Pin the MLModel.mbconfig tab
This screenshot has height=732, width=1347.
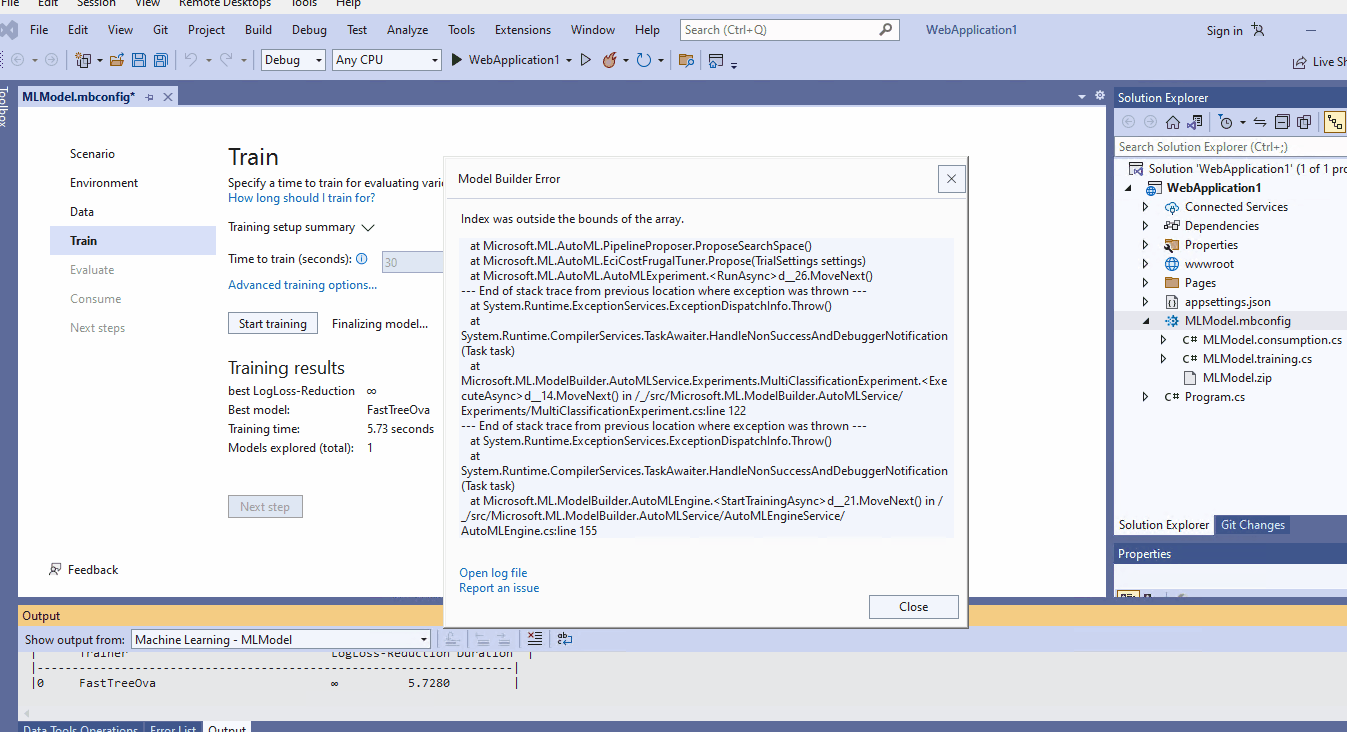tap(150, 97)
